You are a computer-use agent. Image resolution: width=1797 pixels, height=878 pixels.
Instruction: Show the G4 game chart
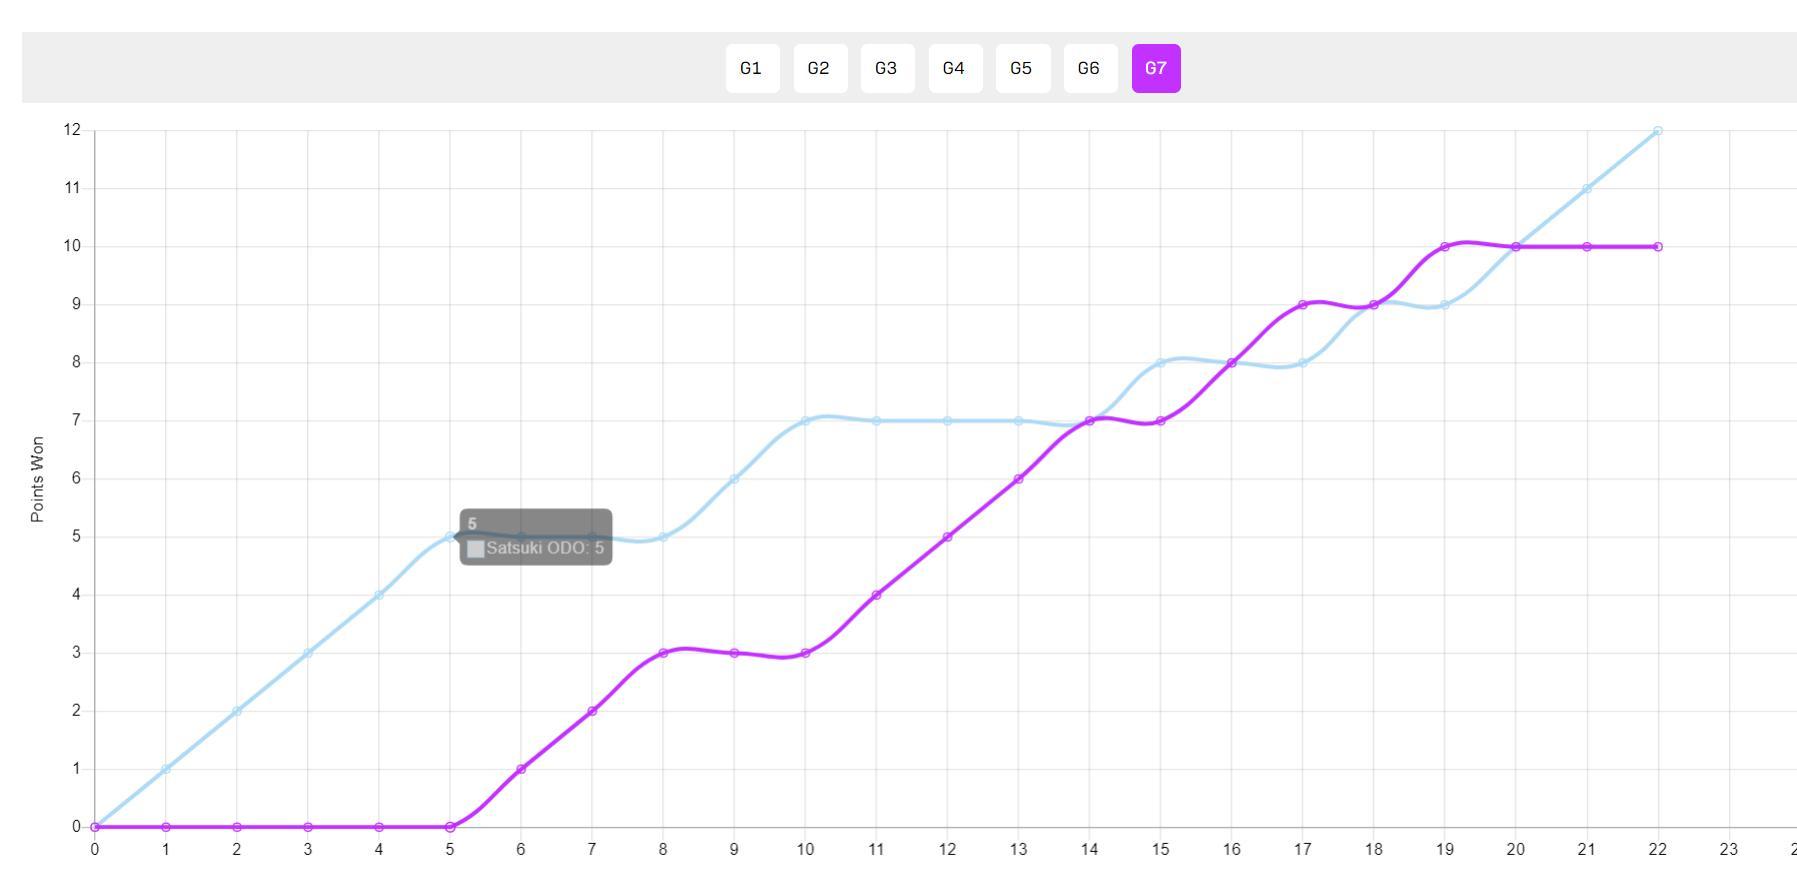point(955,68)
